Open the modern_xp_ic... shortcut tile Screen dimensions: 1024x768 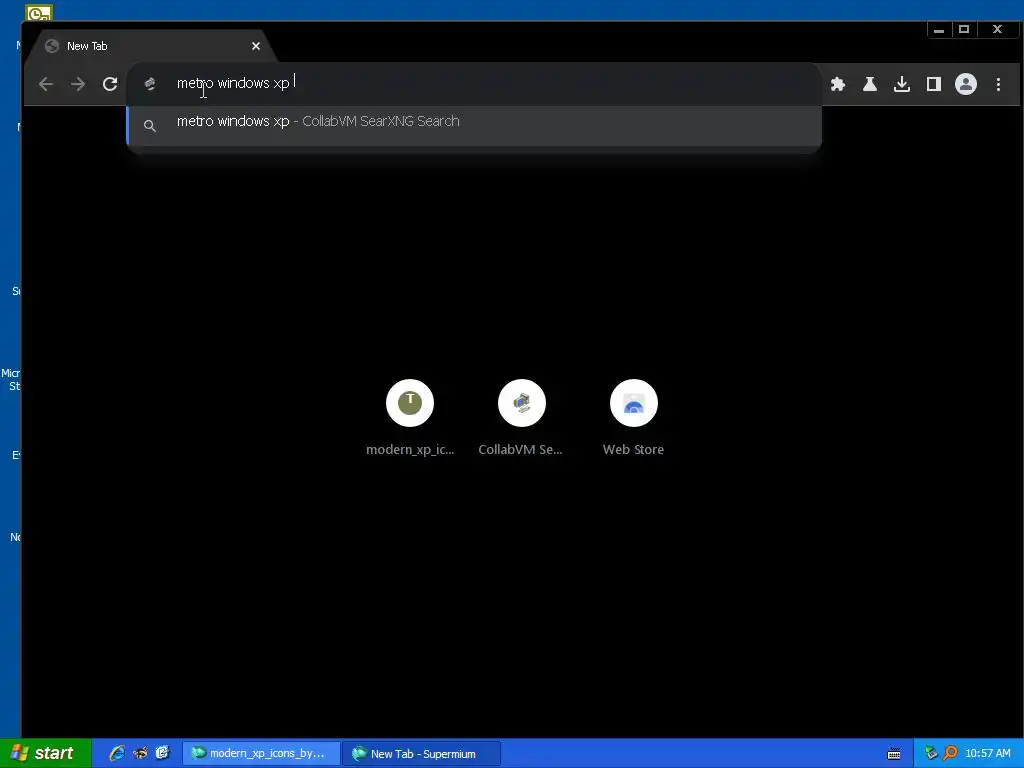point(410,418)
